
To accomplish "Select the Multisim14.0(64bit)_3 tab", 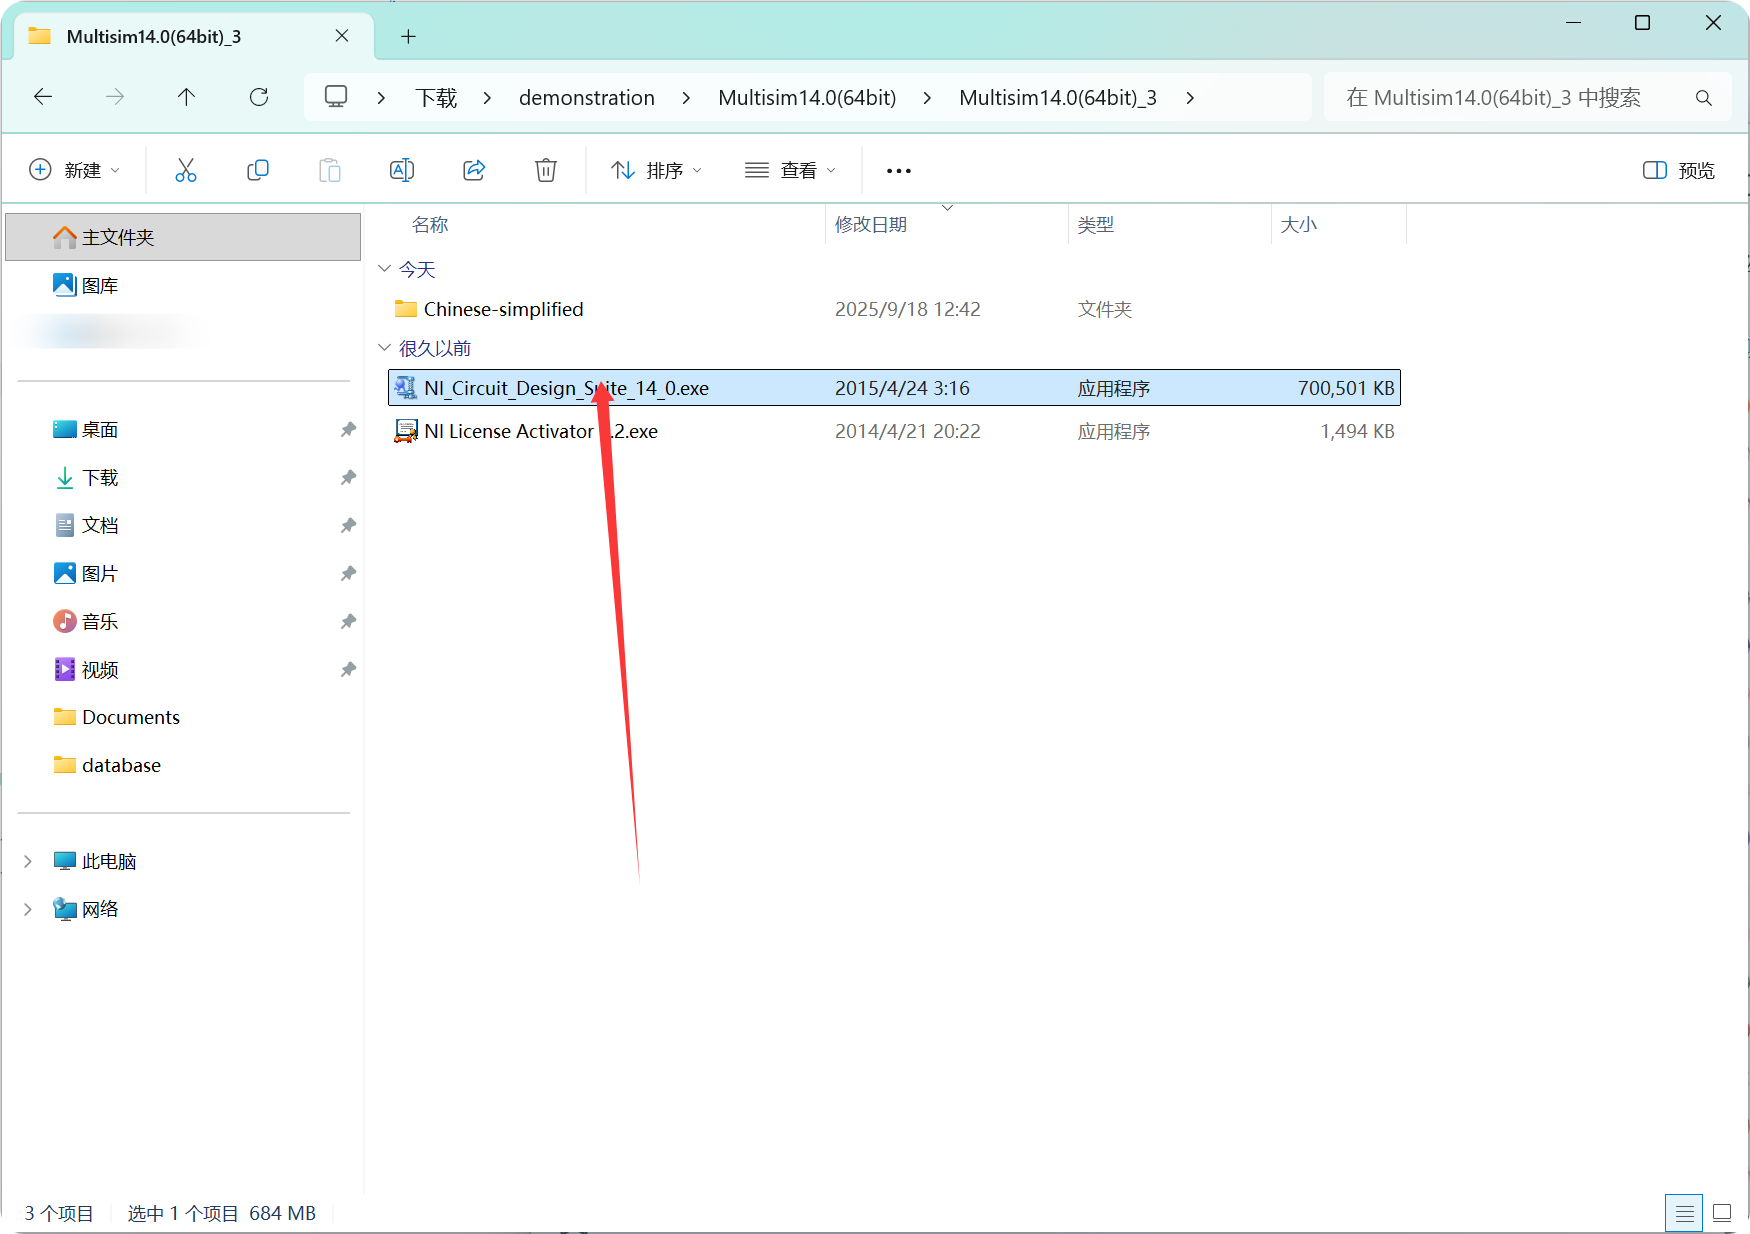I will tap(195, 36).
